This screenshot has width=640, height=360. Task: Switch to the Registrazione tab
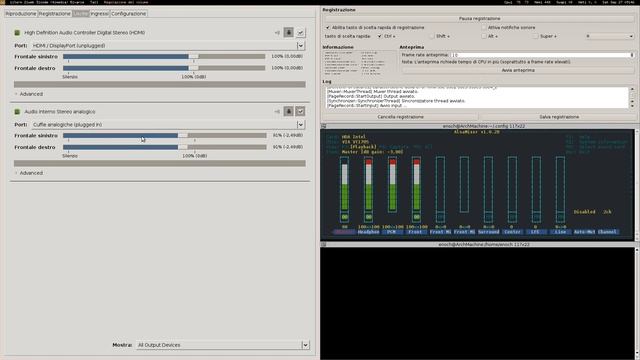coord(54,13)
